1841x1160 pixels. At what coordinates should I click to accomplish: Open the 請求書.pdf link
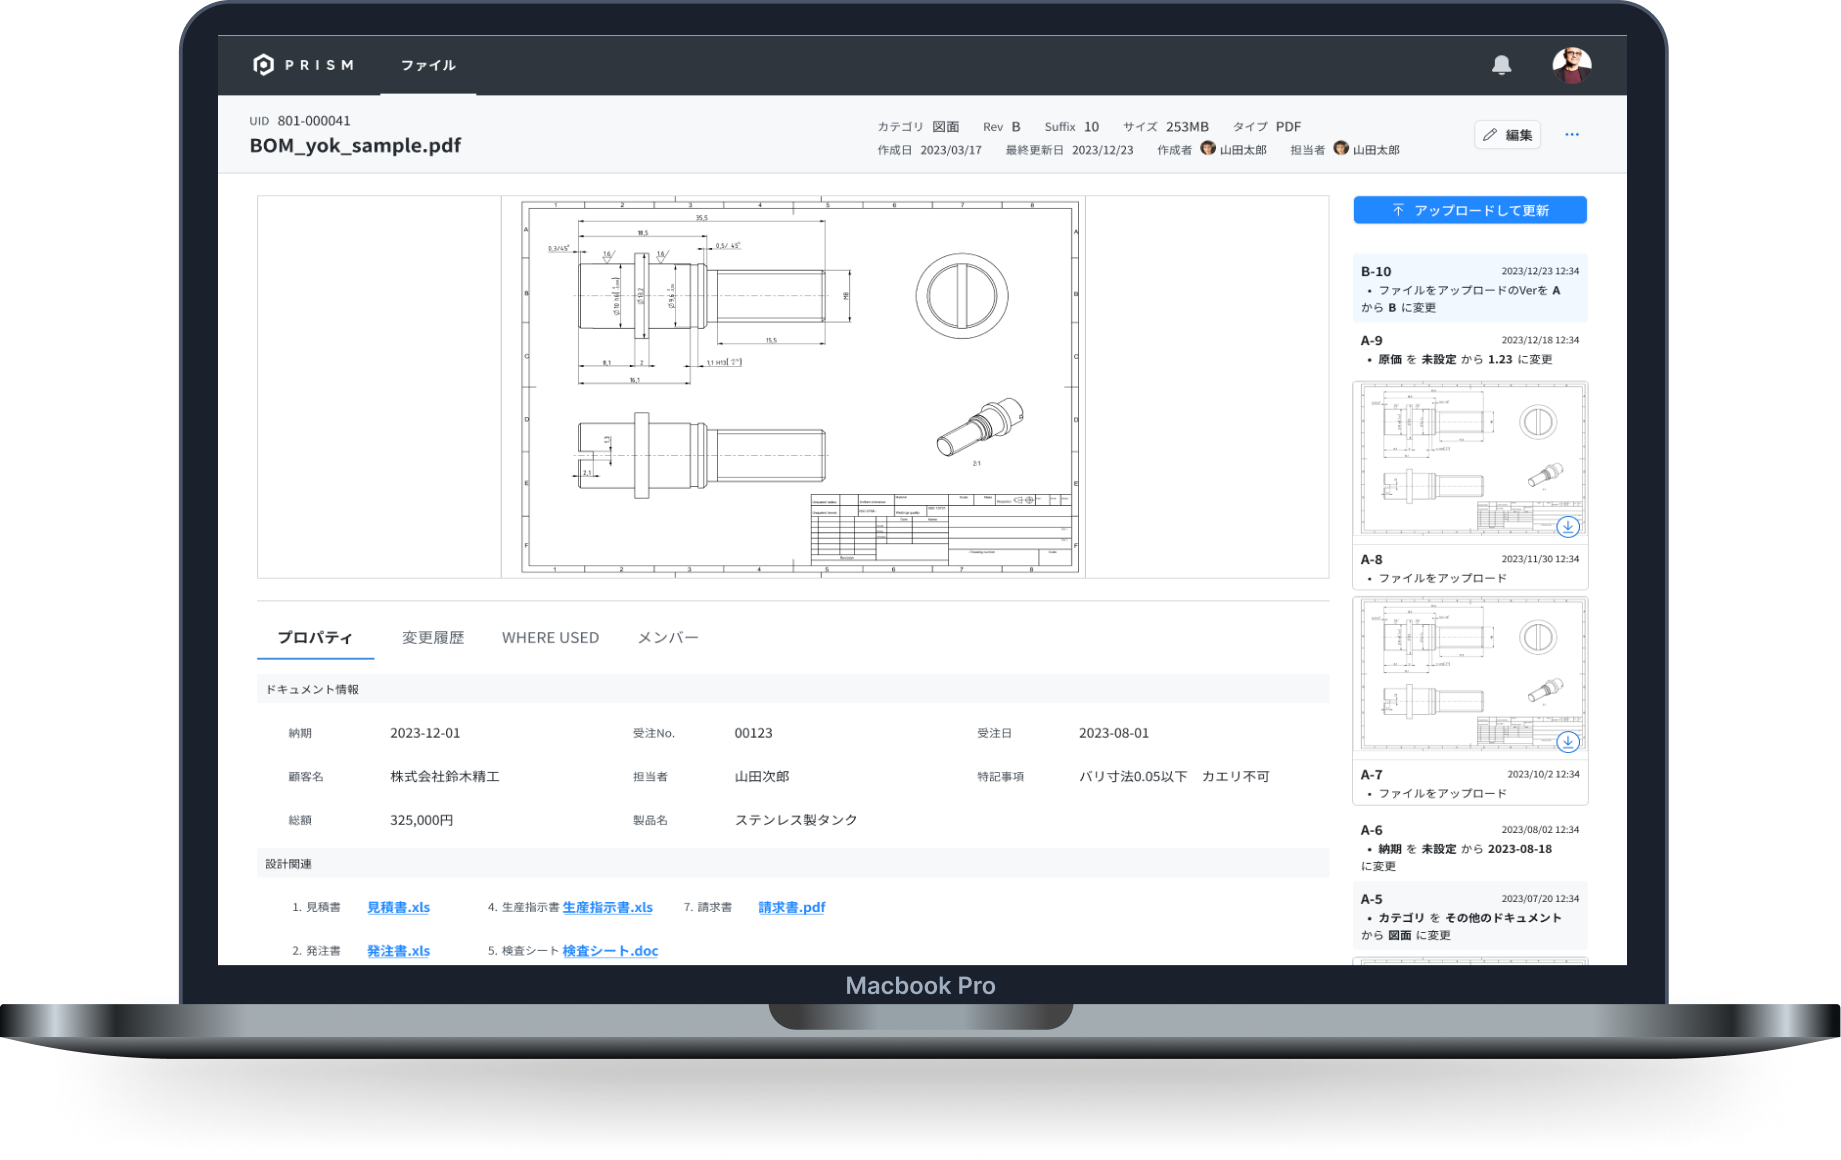point(791,908)
